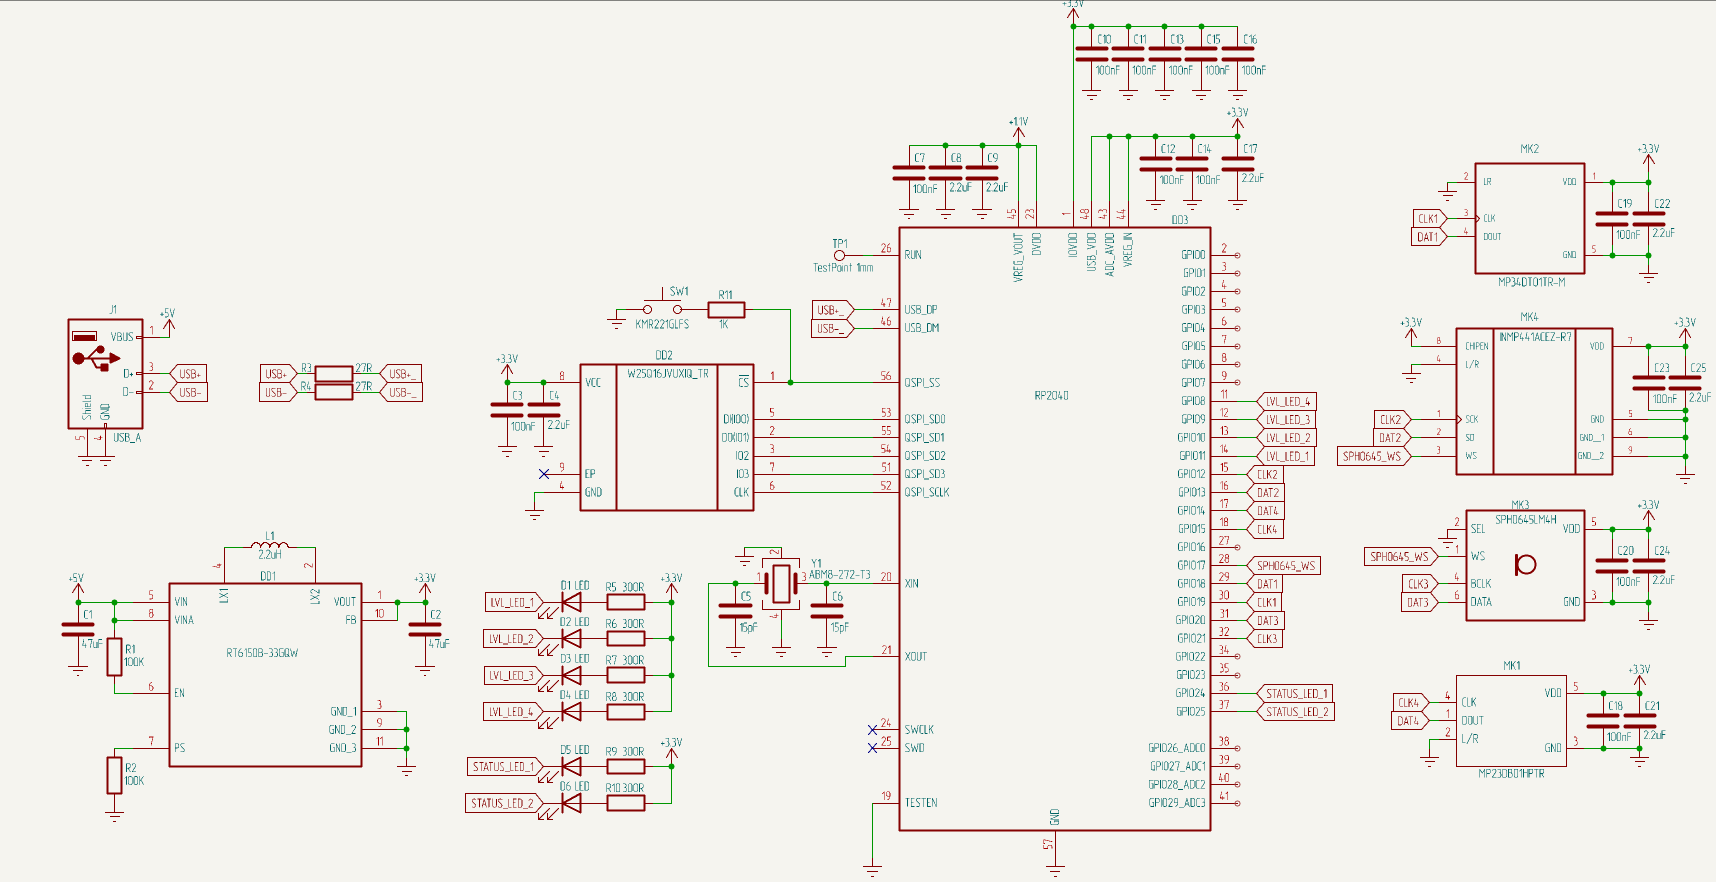Click the MP23DB01HPTR microphone MK1 component
This screenshot has height=882, width=1716.
pyautogui.click(x=1511, y=720)
